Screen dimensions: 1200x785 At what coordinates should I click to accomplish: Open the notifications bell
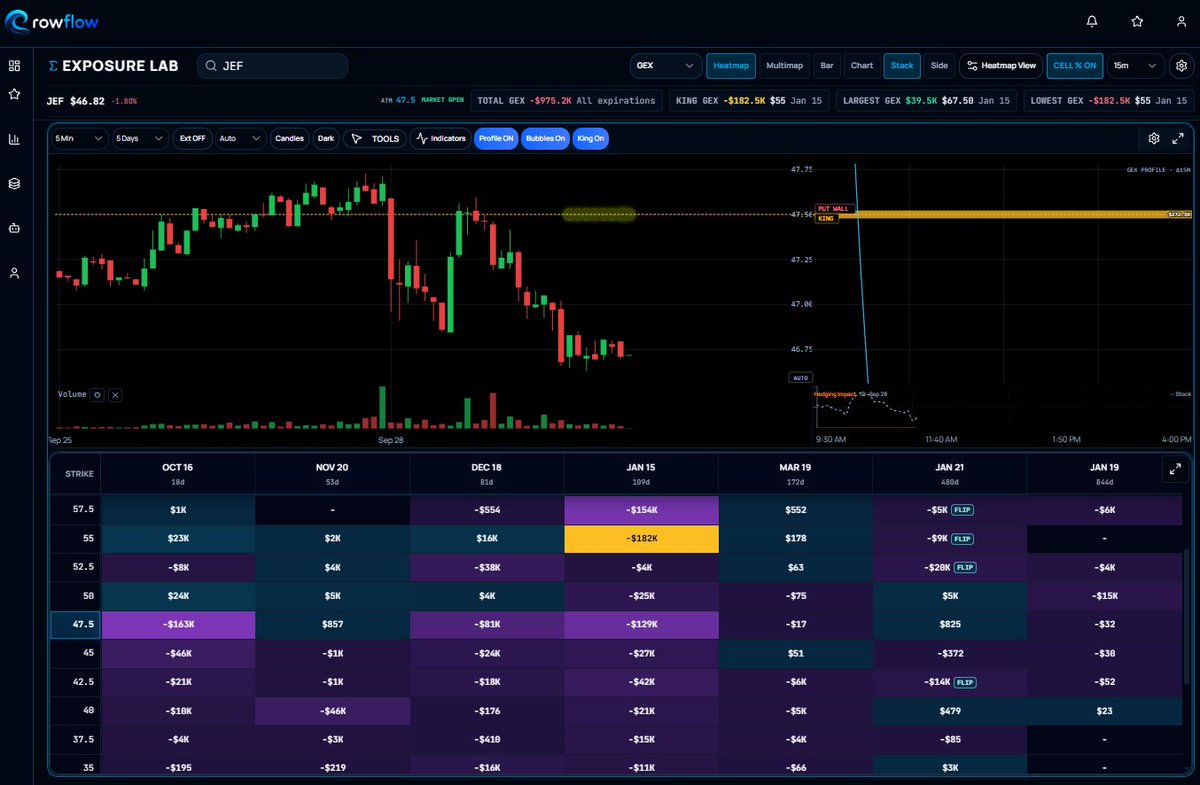[x=1092, y=21]
